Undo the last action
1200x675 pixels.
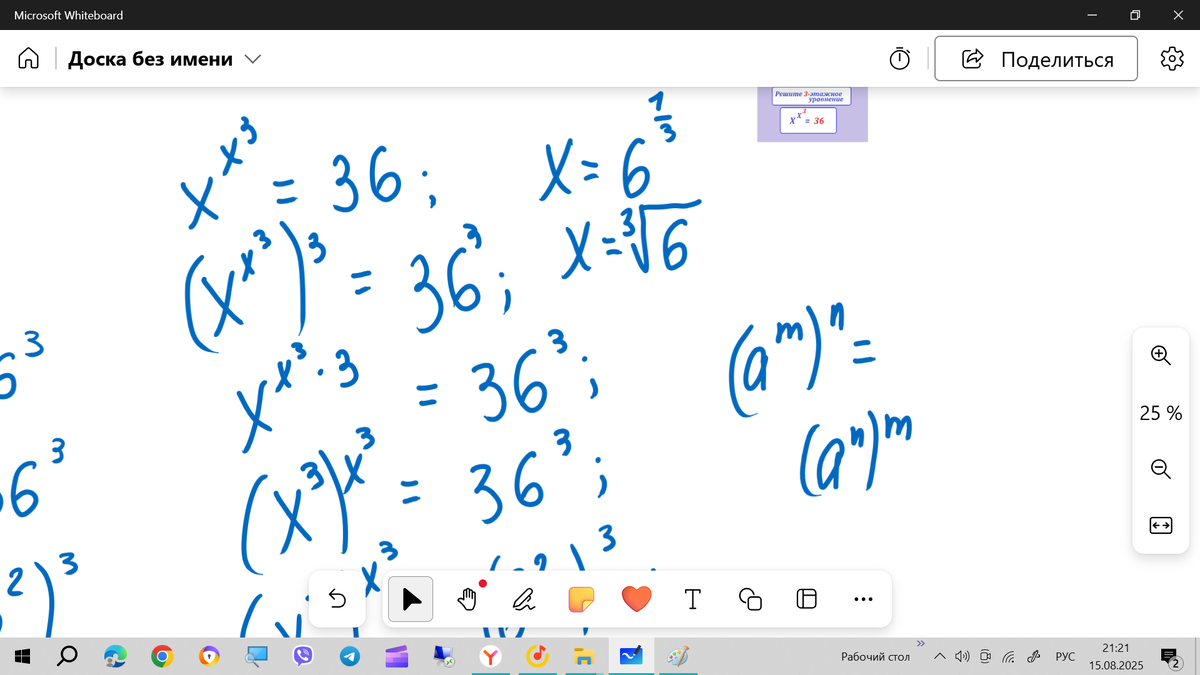tap(337, 599)
